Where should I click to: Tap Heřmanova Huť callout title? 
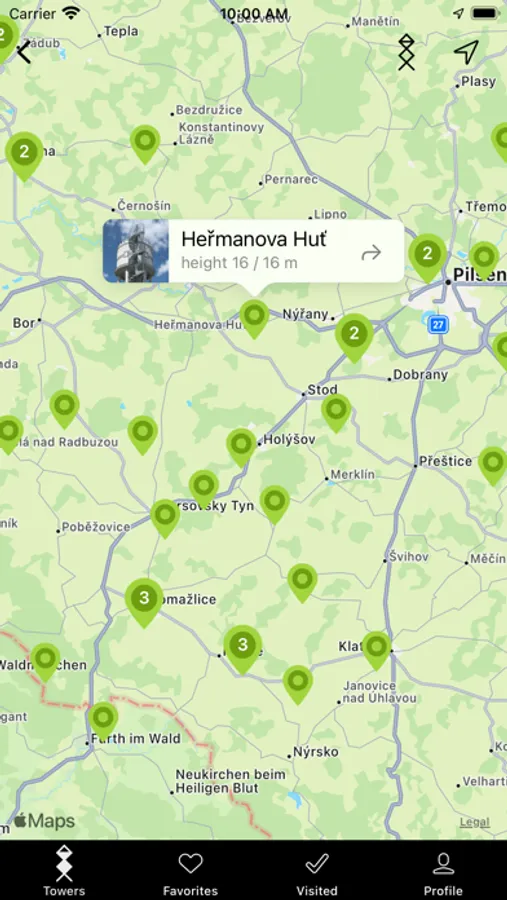(x=254, y=239)
